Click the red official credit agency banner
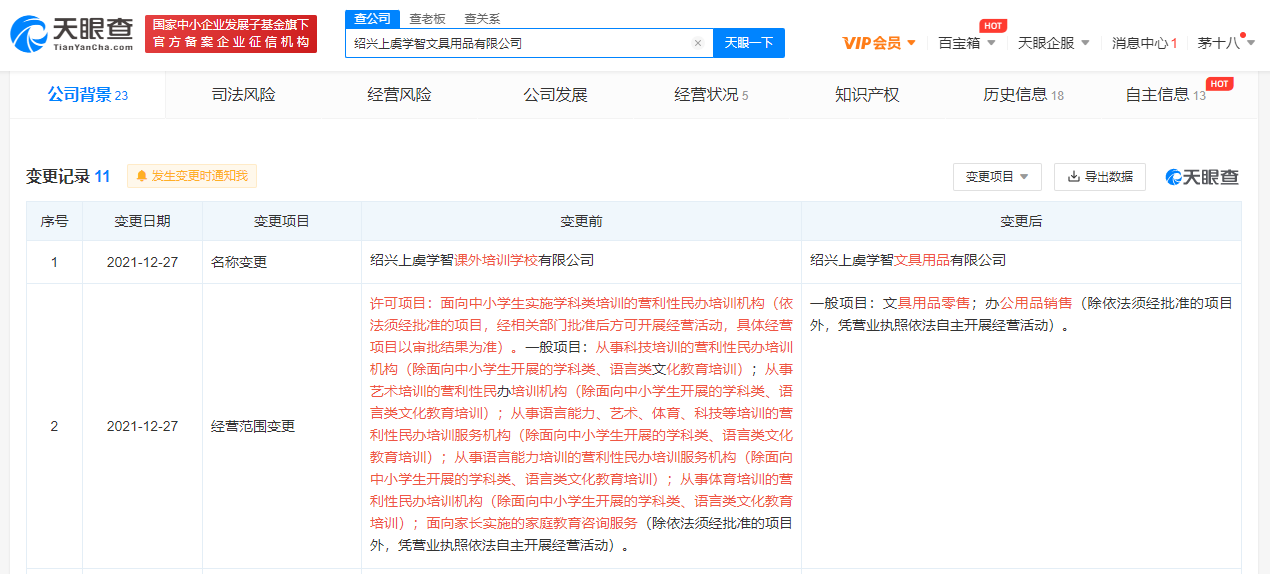Viewport: 1270px width, 574px height. [x=231, y=34]
